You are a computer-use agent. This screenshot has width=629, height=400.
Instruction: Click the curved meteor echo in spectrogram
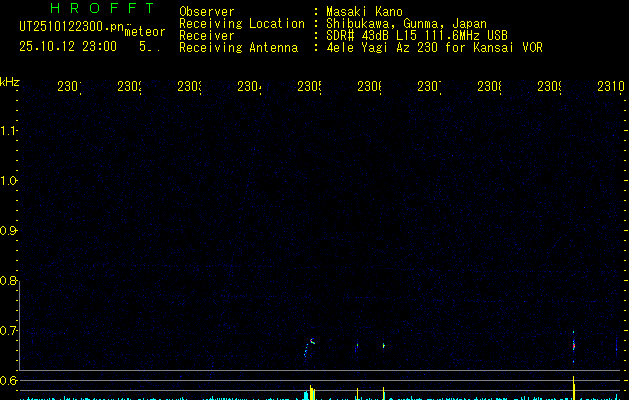(x=310, y=346)
